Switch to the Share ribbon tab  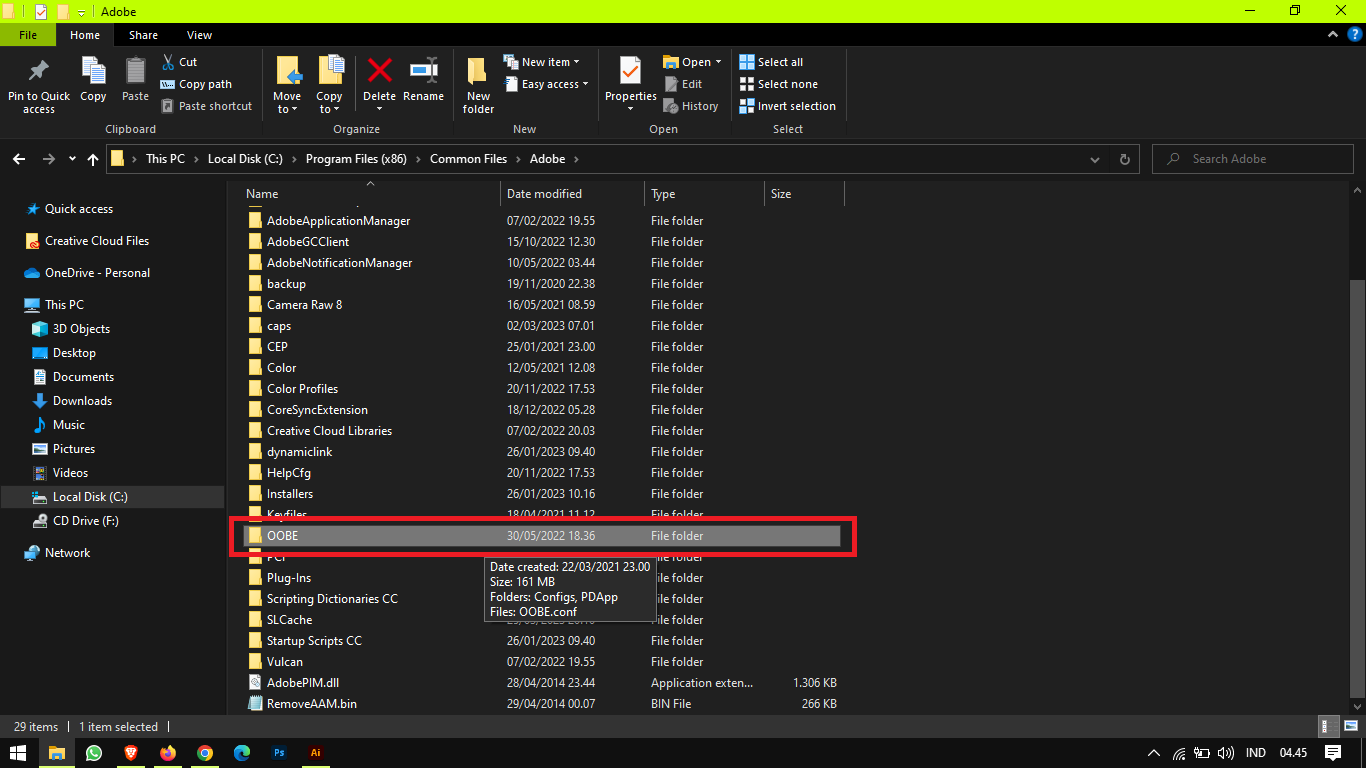143,35
